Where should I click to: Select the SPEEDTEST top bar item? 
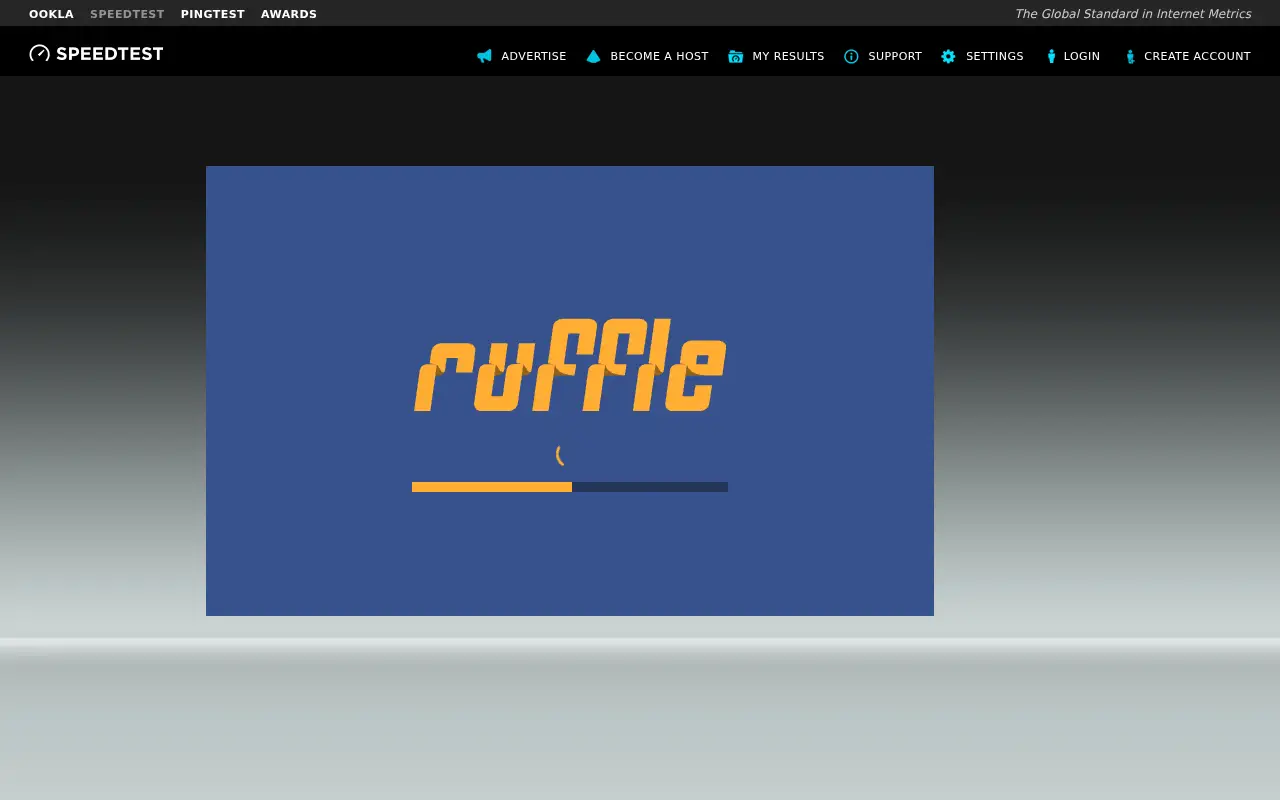click(127, 14)
